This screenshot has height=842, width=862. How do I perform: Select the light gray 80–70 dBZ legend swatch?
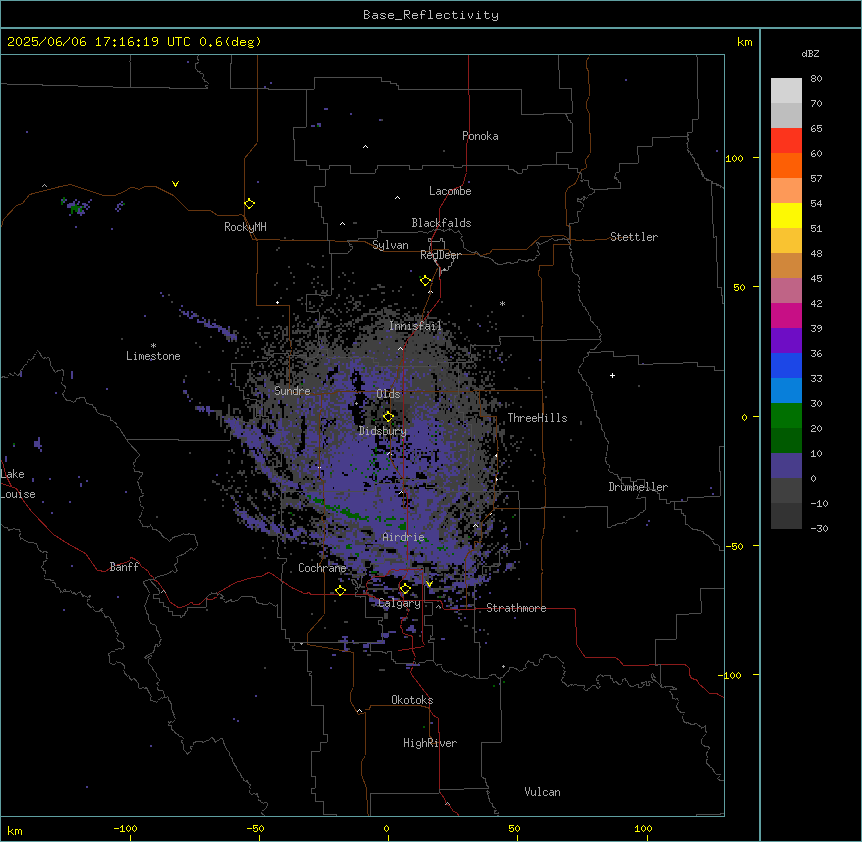click(786, 91)
